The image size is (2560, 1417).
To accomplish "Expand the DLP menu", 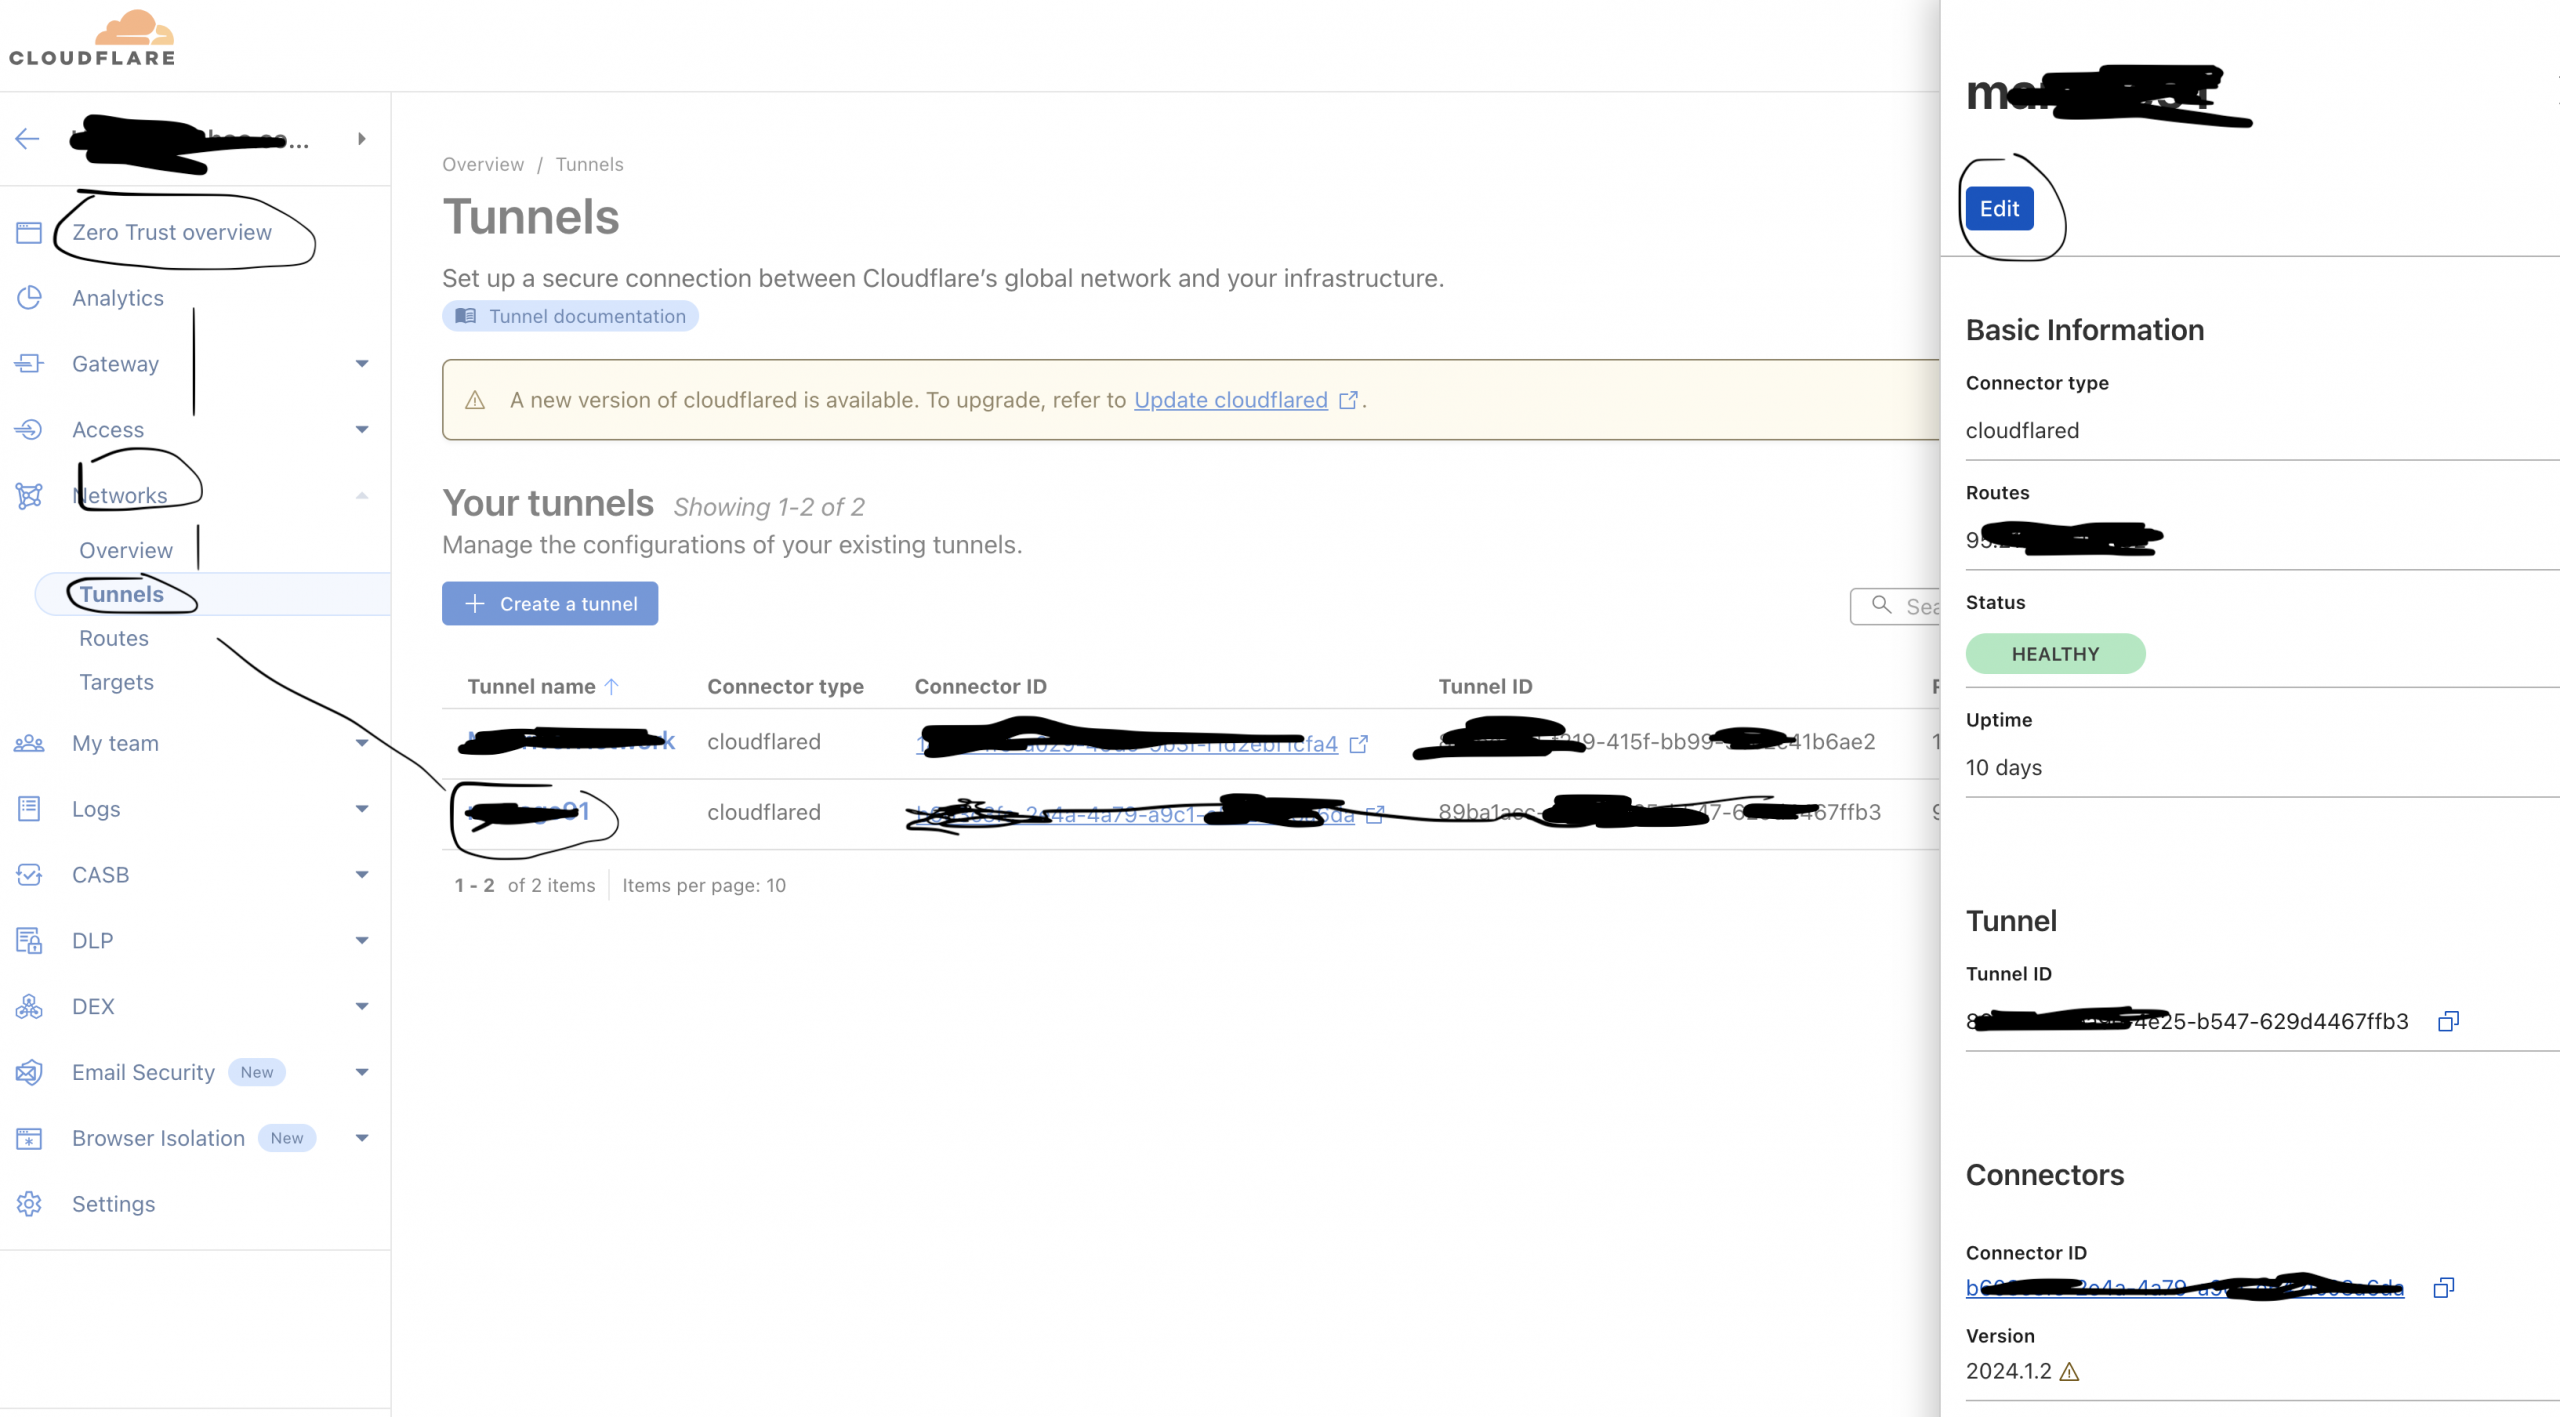I will pyautogui.click(x=362, y=941).
